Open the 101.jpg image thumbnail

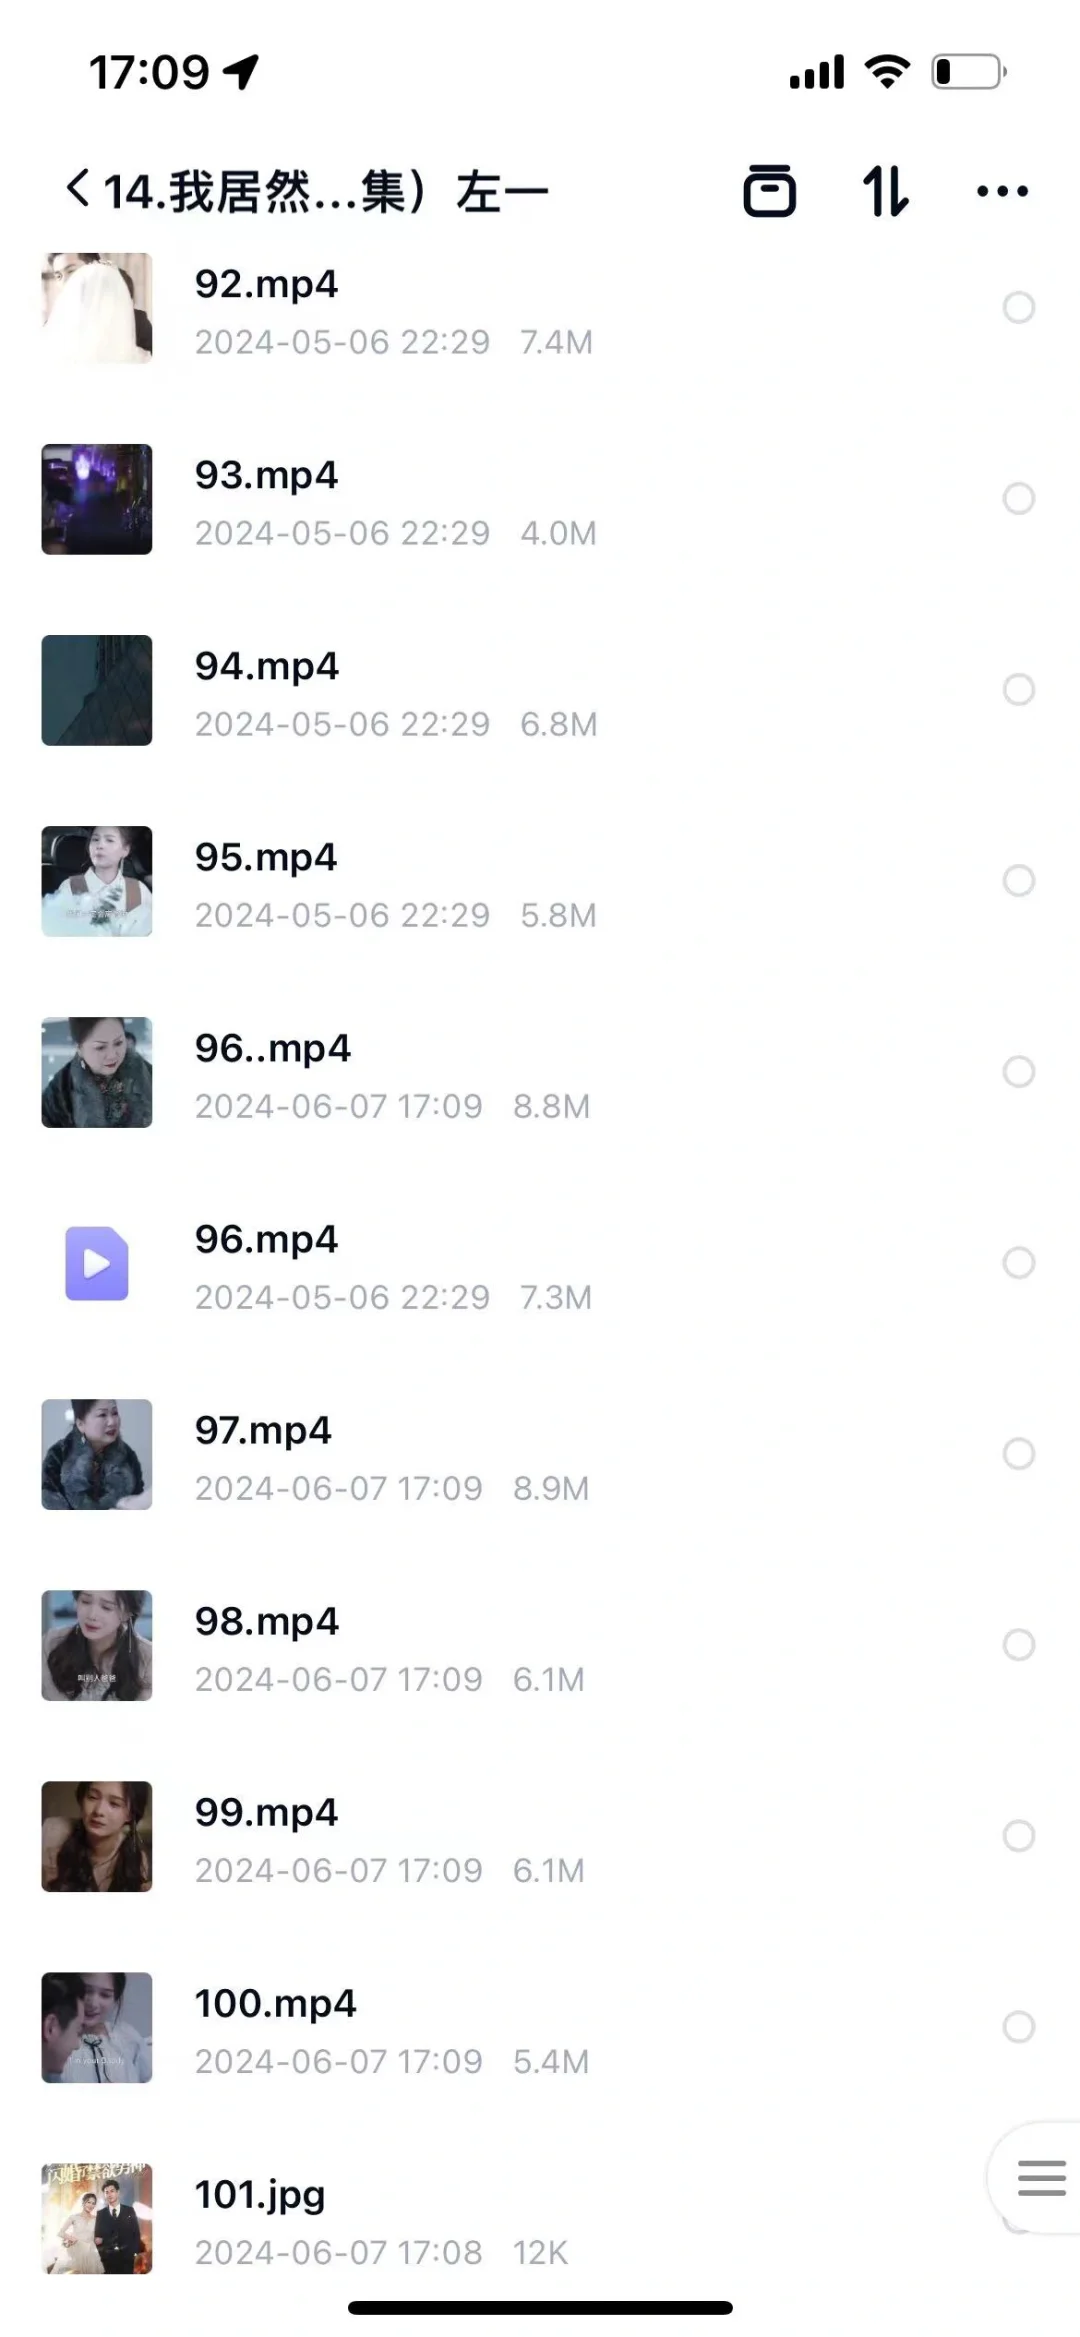pos(97,2218)
